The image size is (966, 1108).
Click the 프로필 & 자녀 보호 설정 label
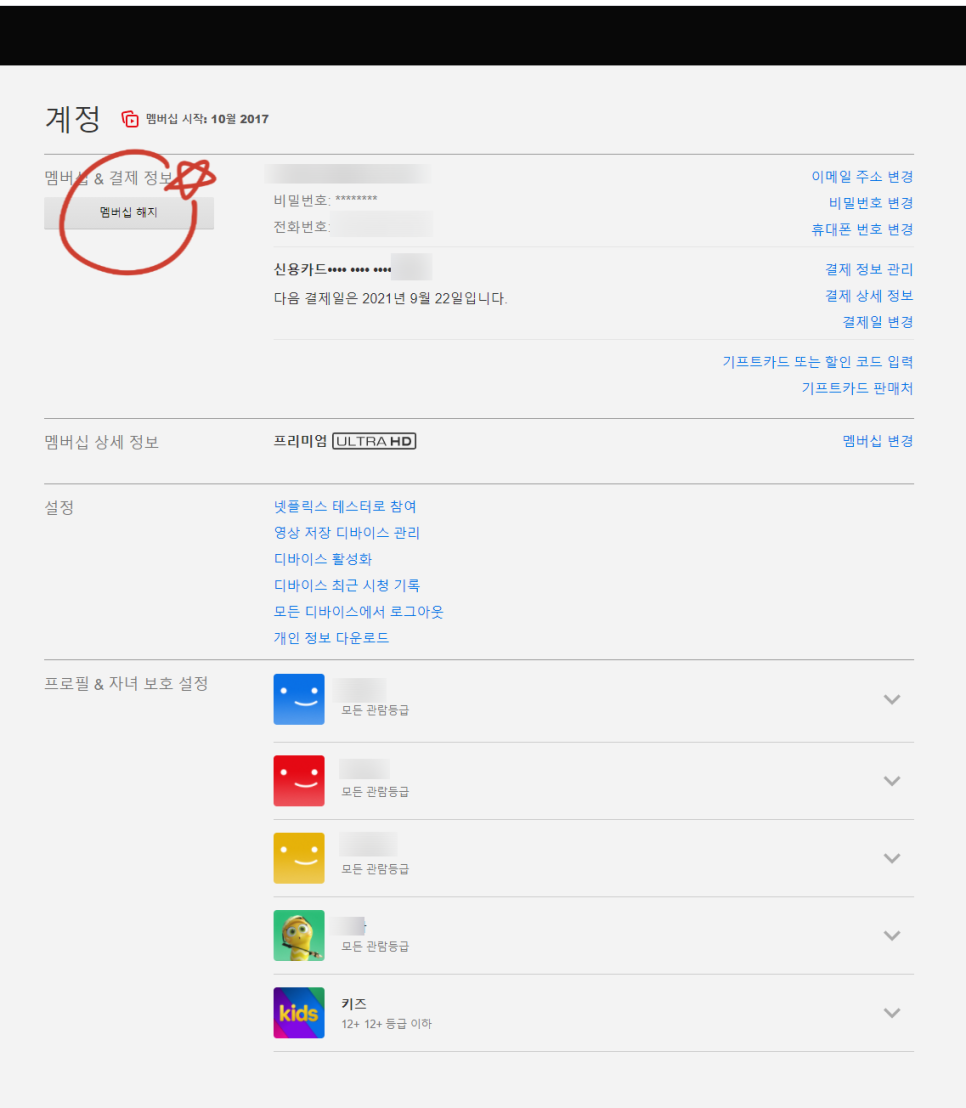pyautogui.click(x=126, y=684)
